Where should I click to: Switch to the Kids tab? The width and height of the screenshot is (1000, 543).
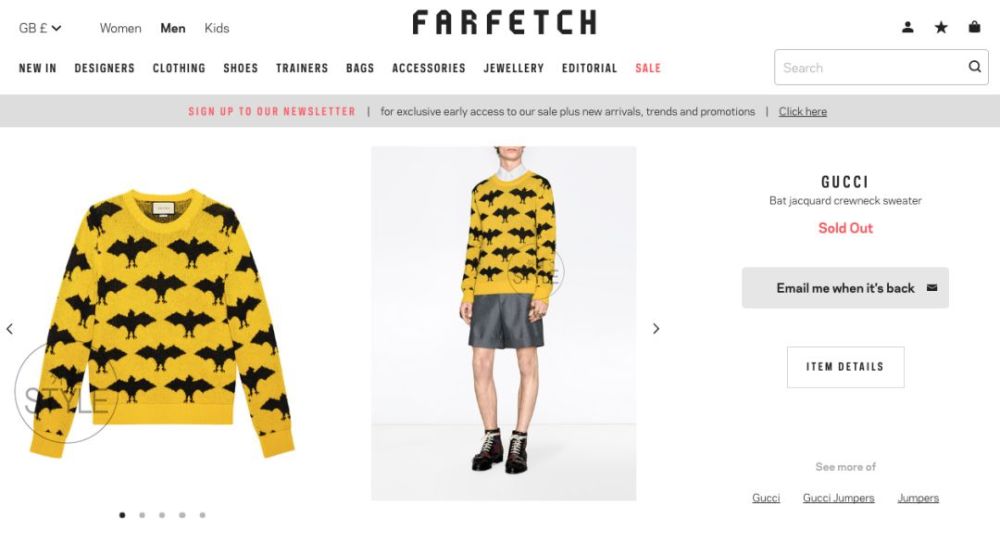[x=217, y=28]
